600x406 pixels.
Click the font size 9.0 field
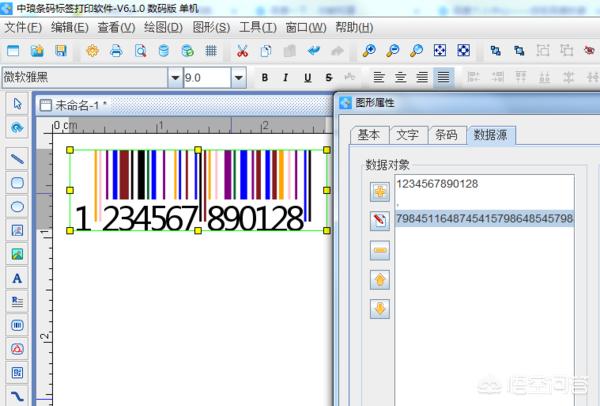pos(207,78)
